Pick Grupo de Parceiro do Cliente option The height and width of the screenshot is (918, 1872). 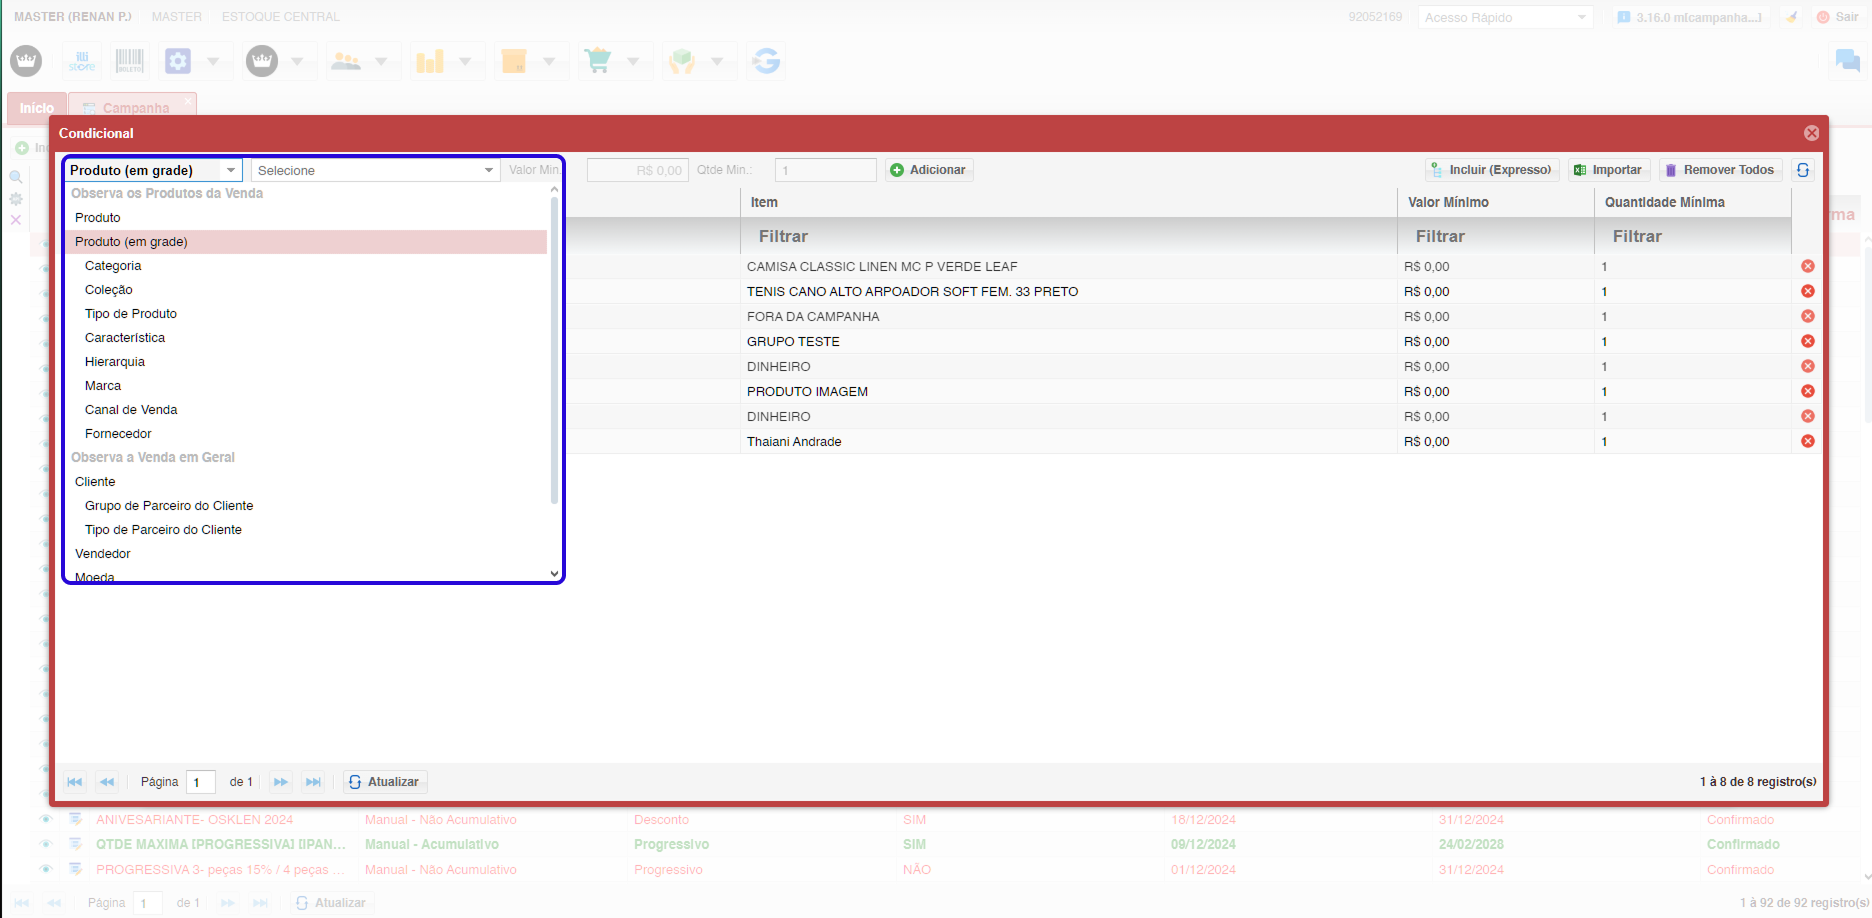169,506
